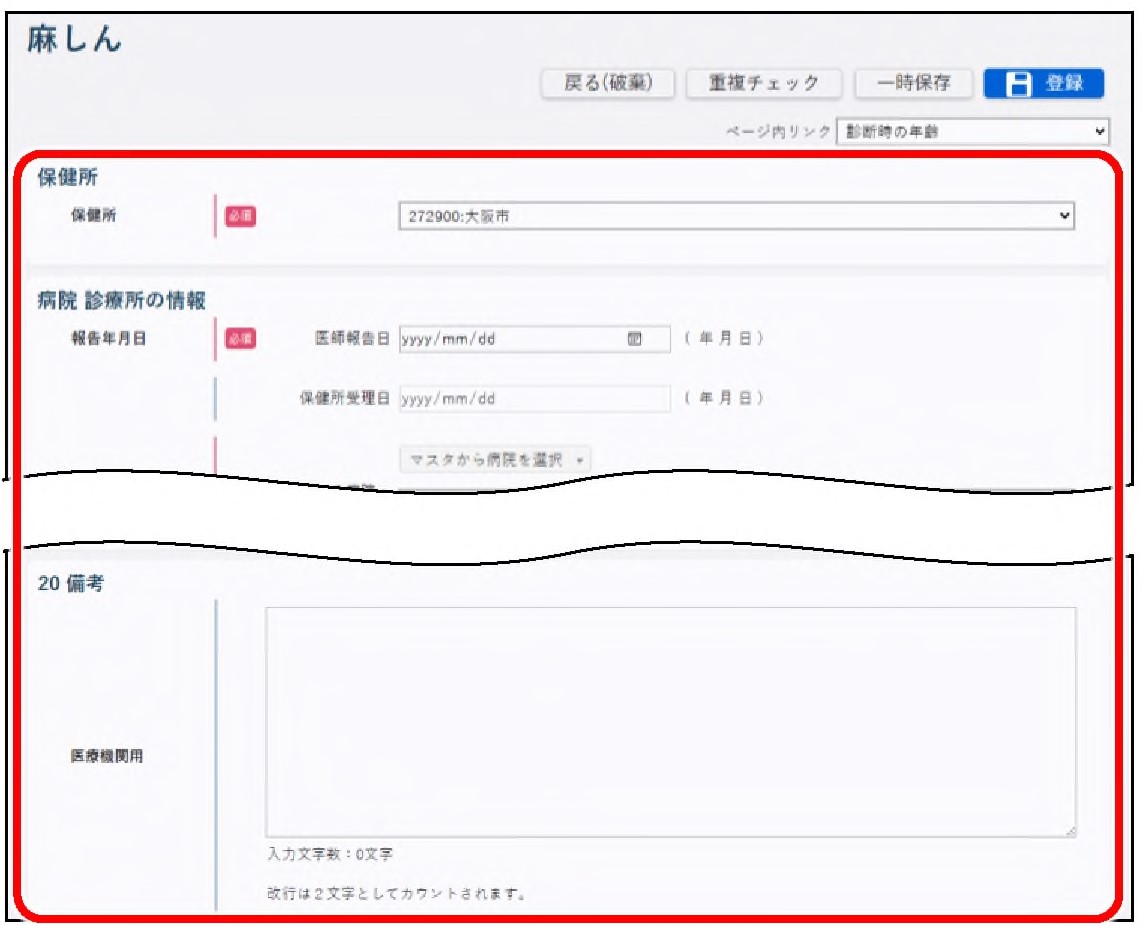Click the 医療機関用 field label
This screenshot has height=926, width=1142.
(x=106, y=757)
